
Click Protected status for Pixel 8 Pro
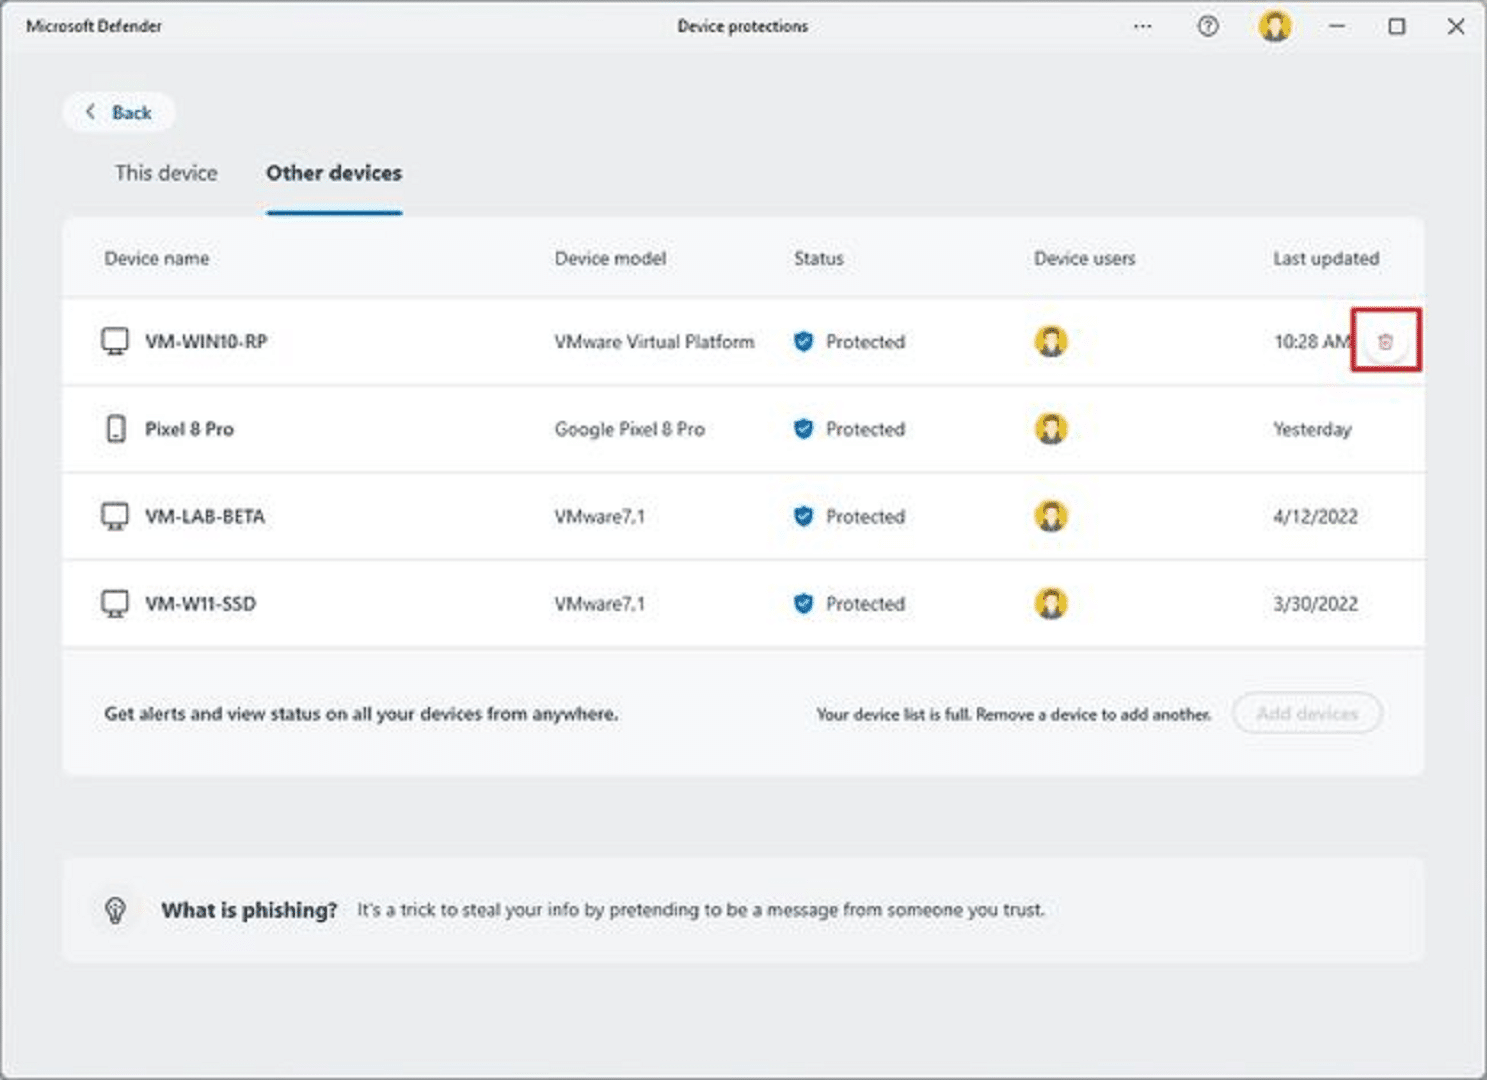pos(865,429)
